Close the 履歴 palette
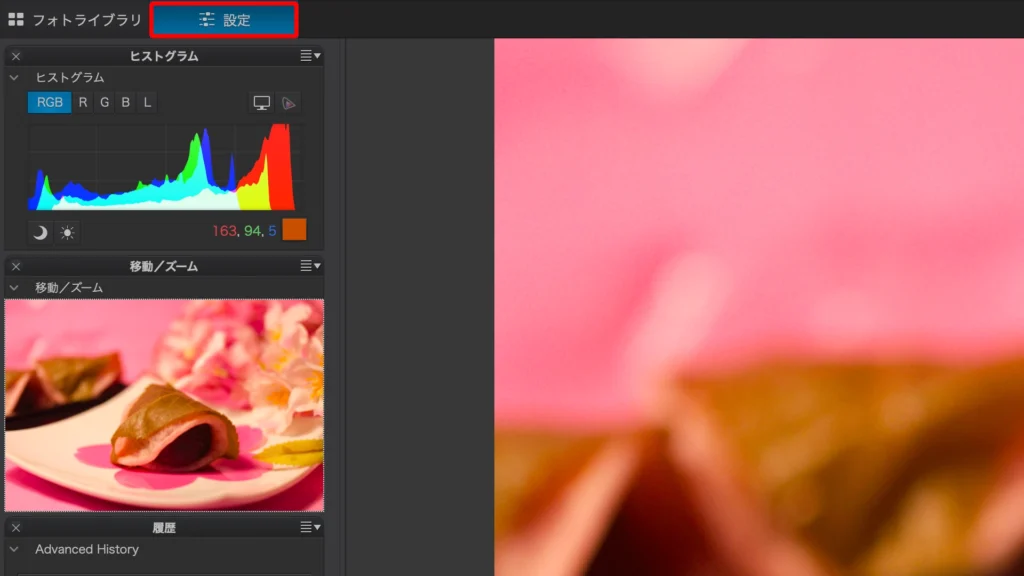This screenshot has width=1024, height=576. point(16,527)
